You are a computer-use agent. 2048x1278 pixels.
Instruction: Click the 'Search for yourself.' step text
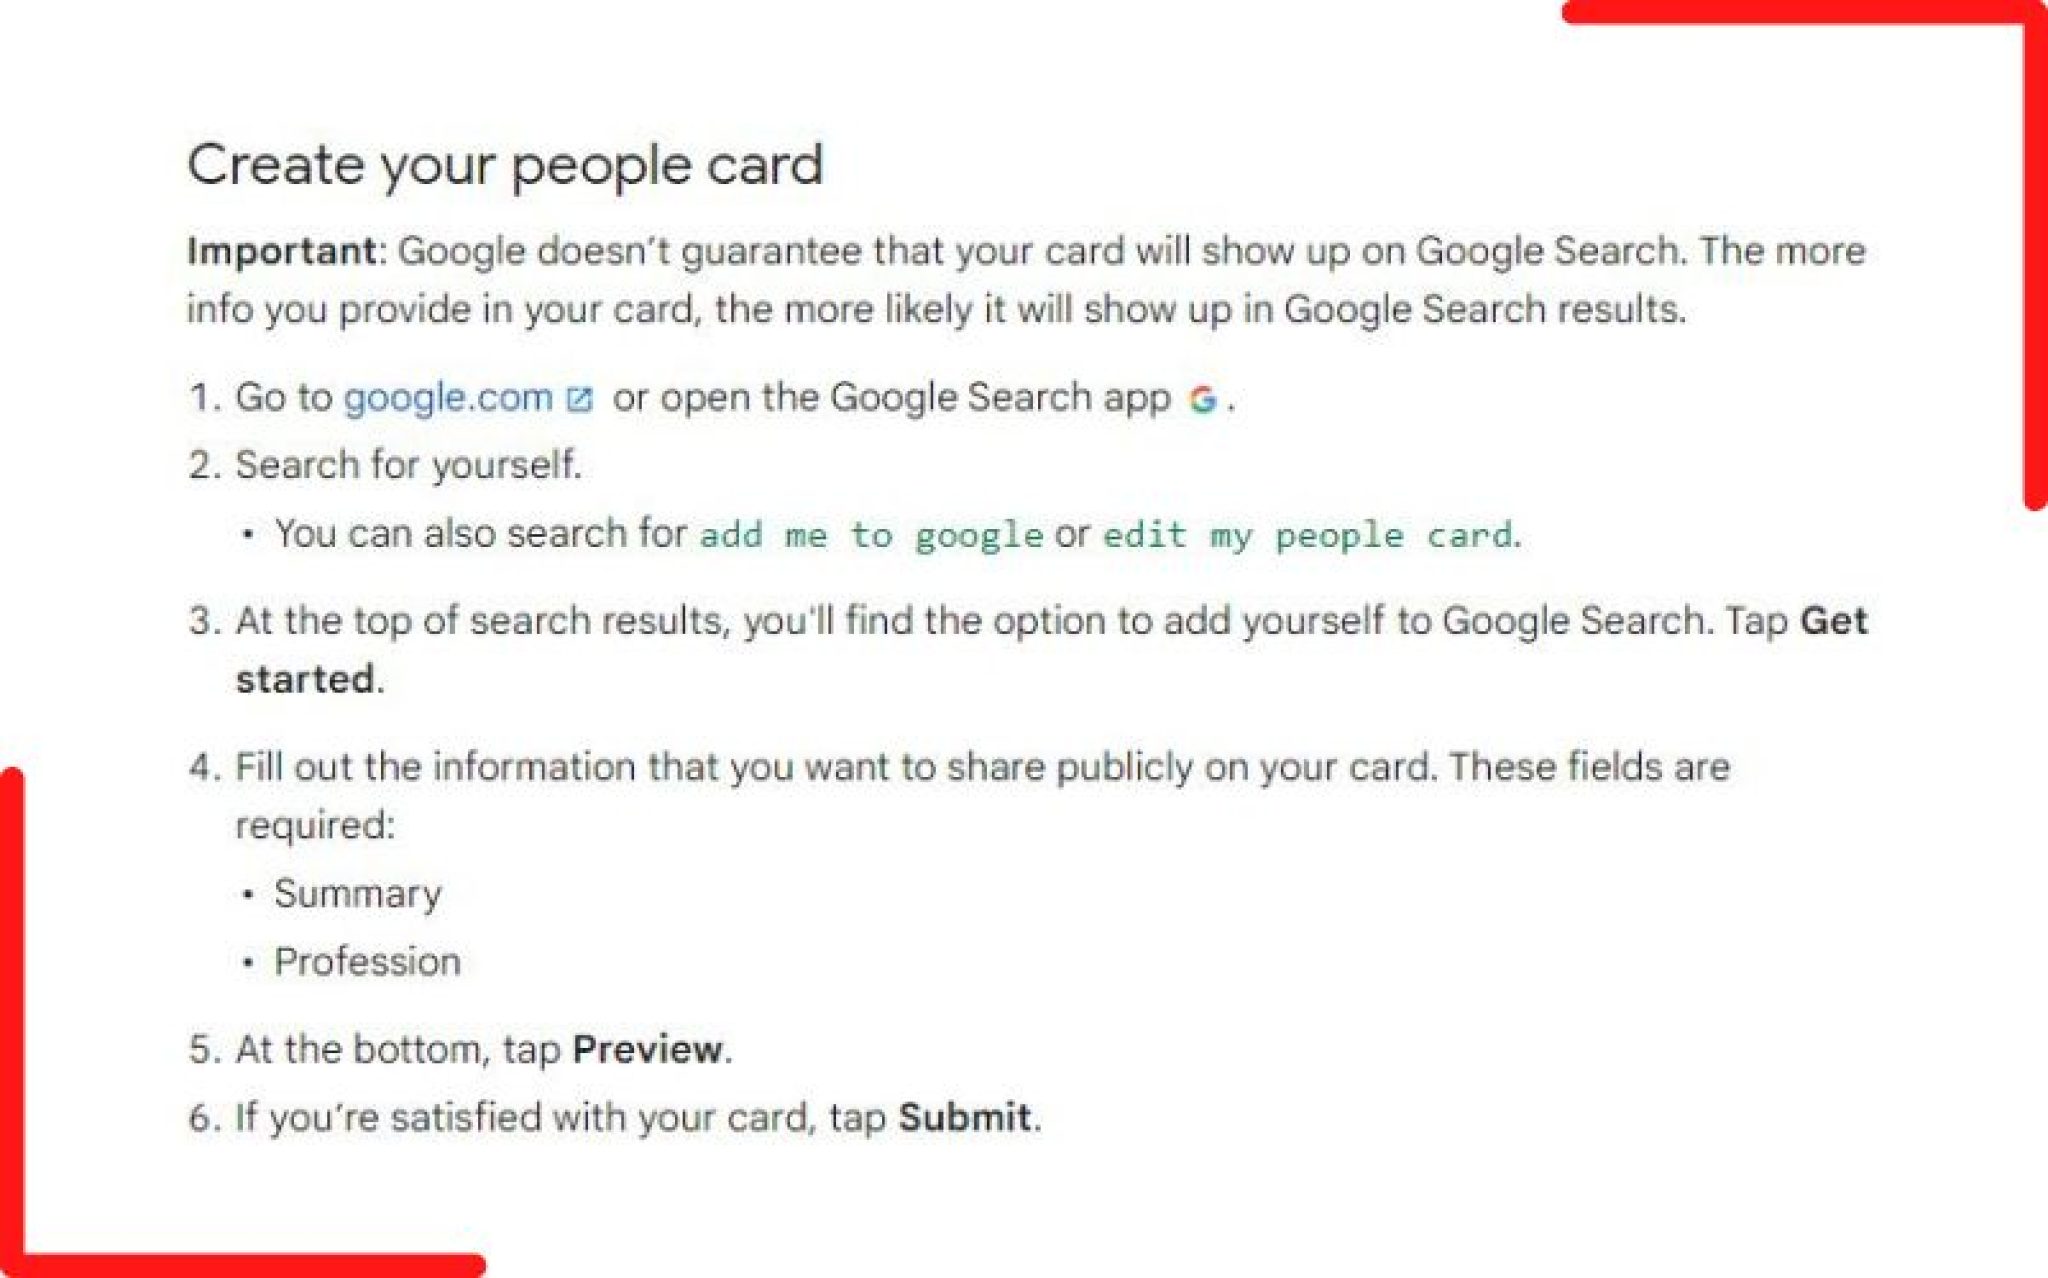(408, 466)
